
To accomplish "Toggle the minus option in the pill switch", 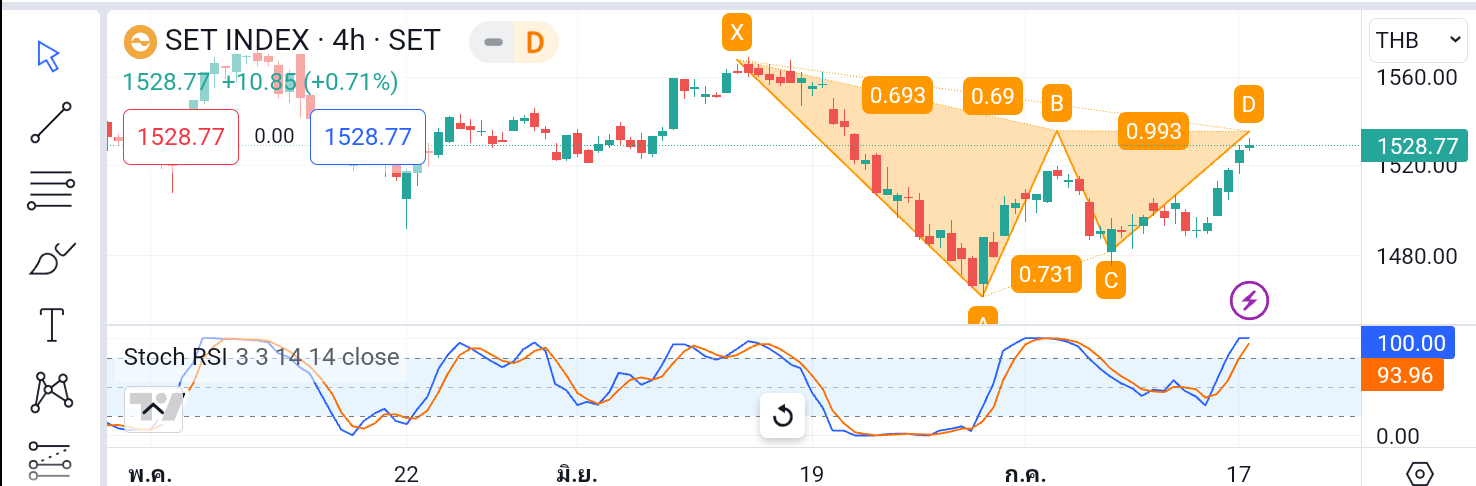I will point(492,42).
